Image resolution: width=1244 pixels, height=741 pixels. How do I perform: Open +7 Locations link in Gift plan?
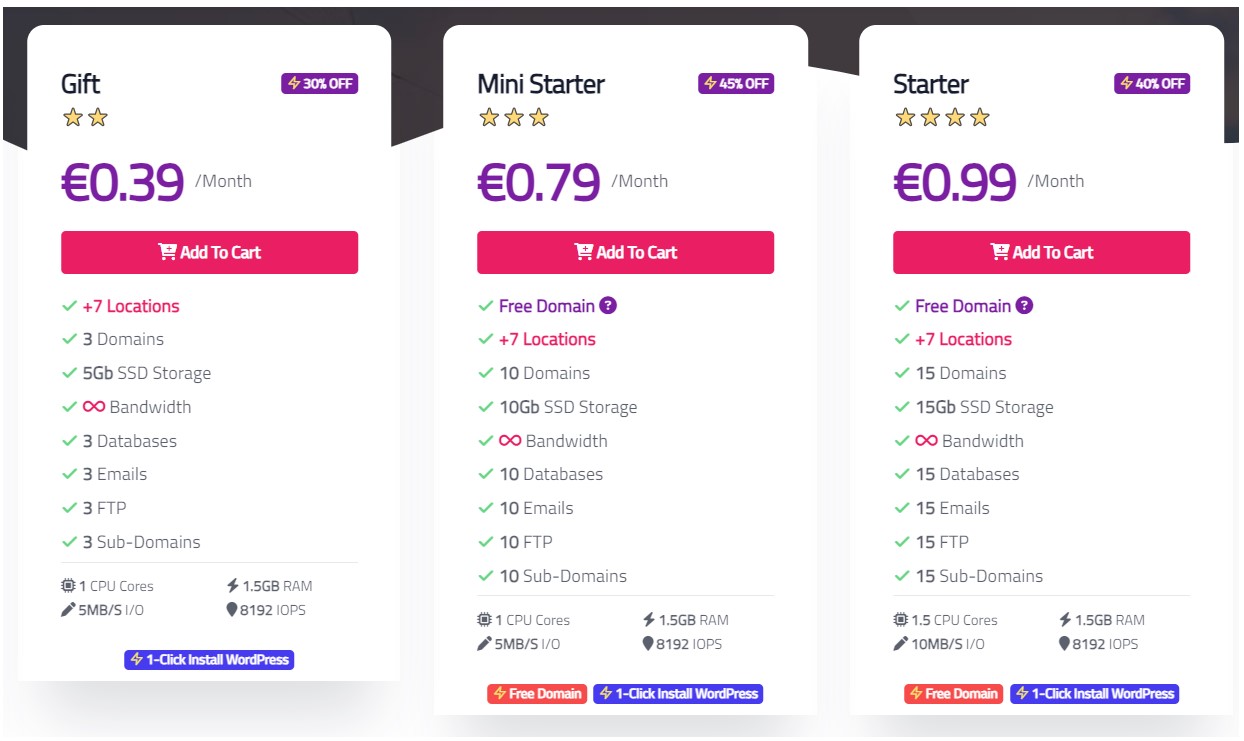(x=131, y=306)
